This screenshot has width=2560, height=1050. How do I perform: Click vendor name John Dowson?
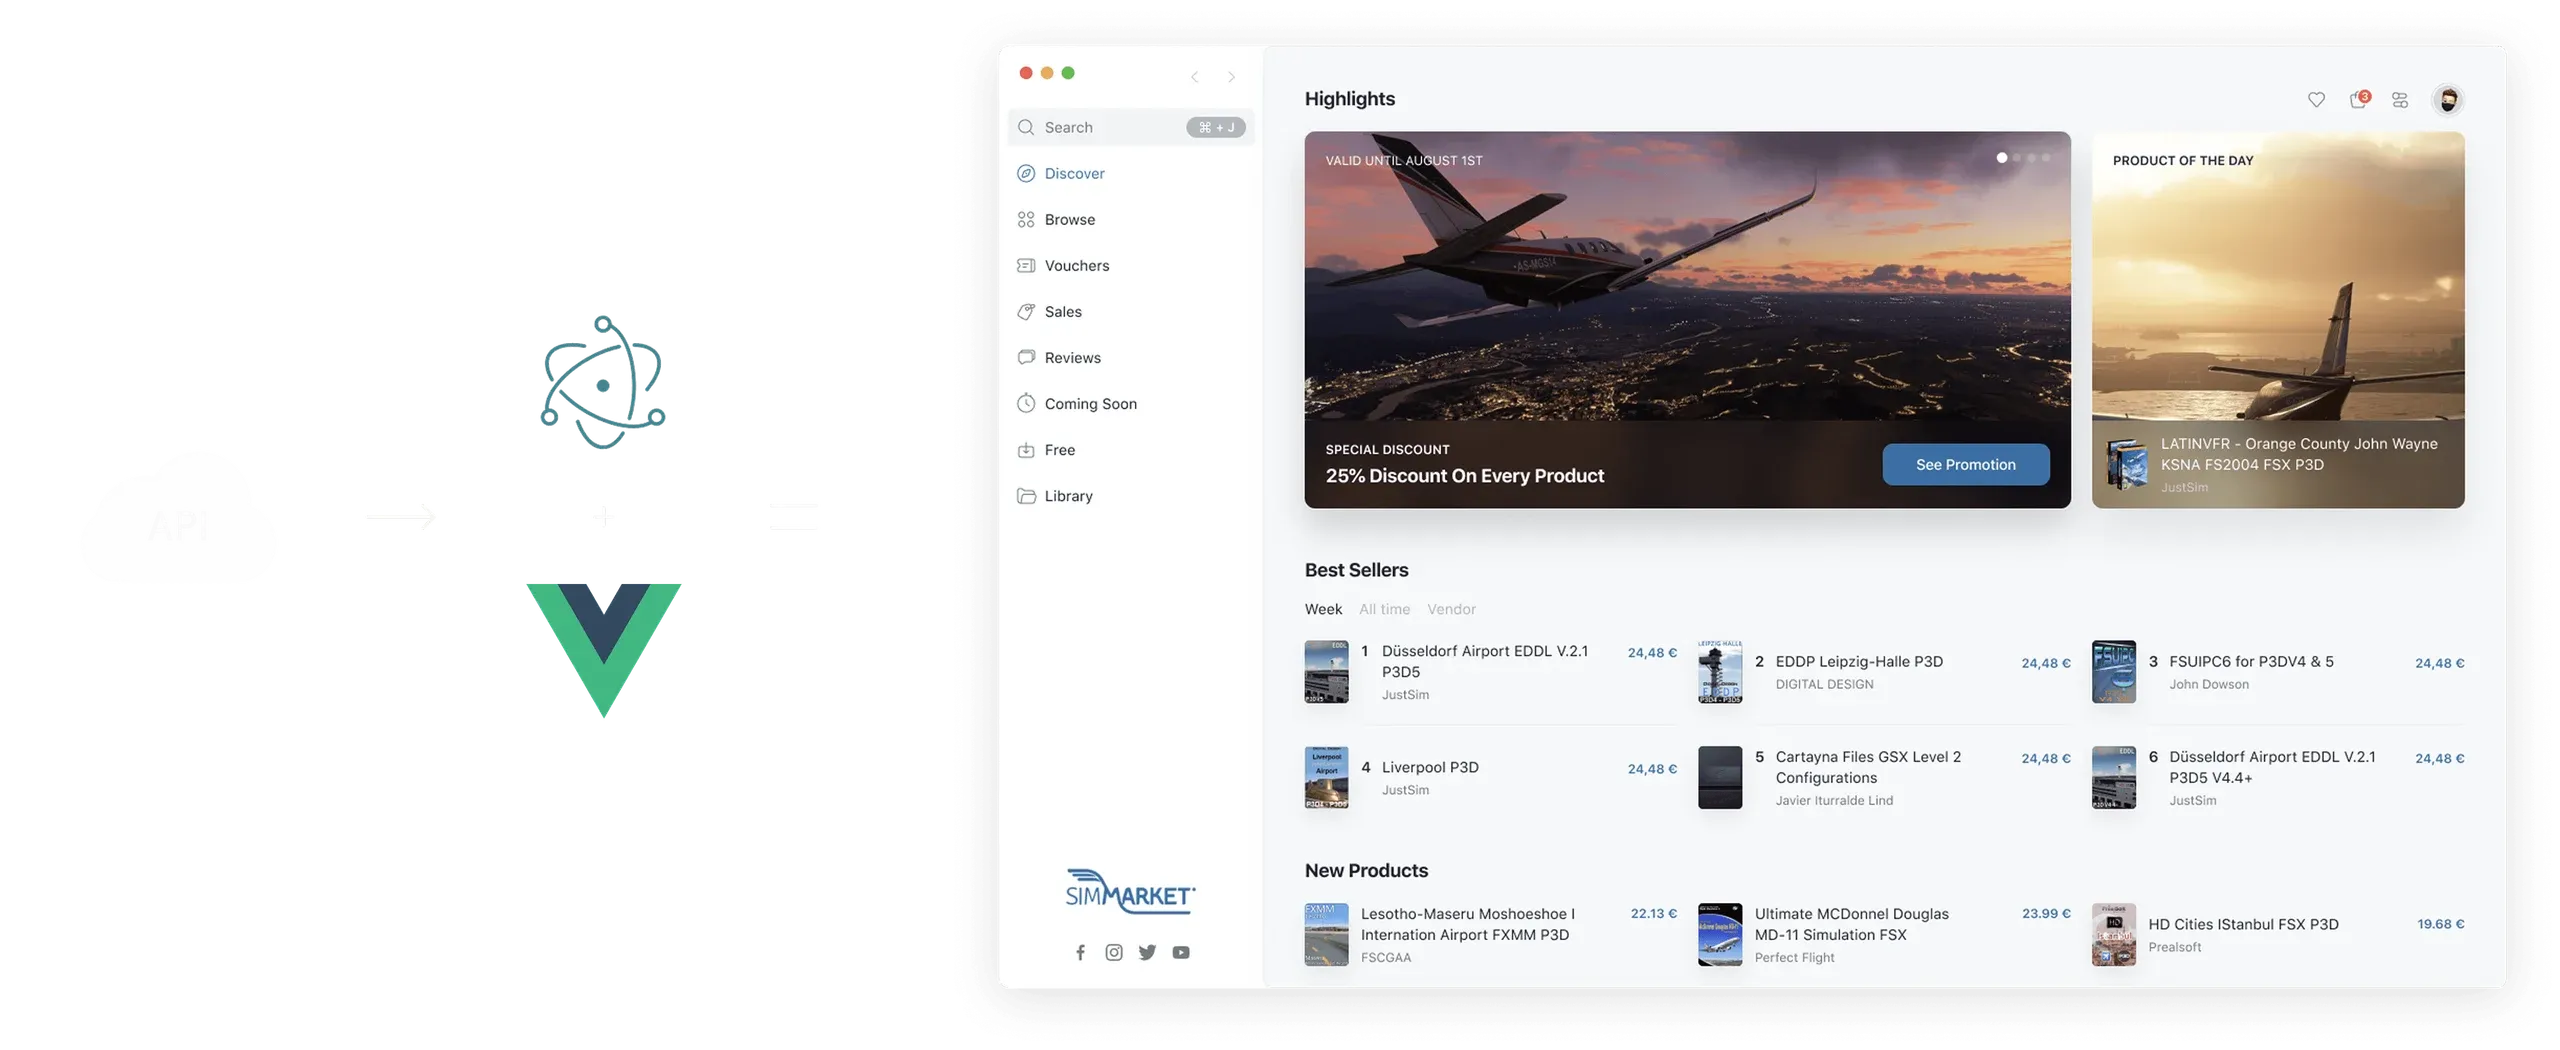click(2208, 684)
